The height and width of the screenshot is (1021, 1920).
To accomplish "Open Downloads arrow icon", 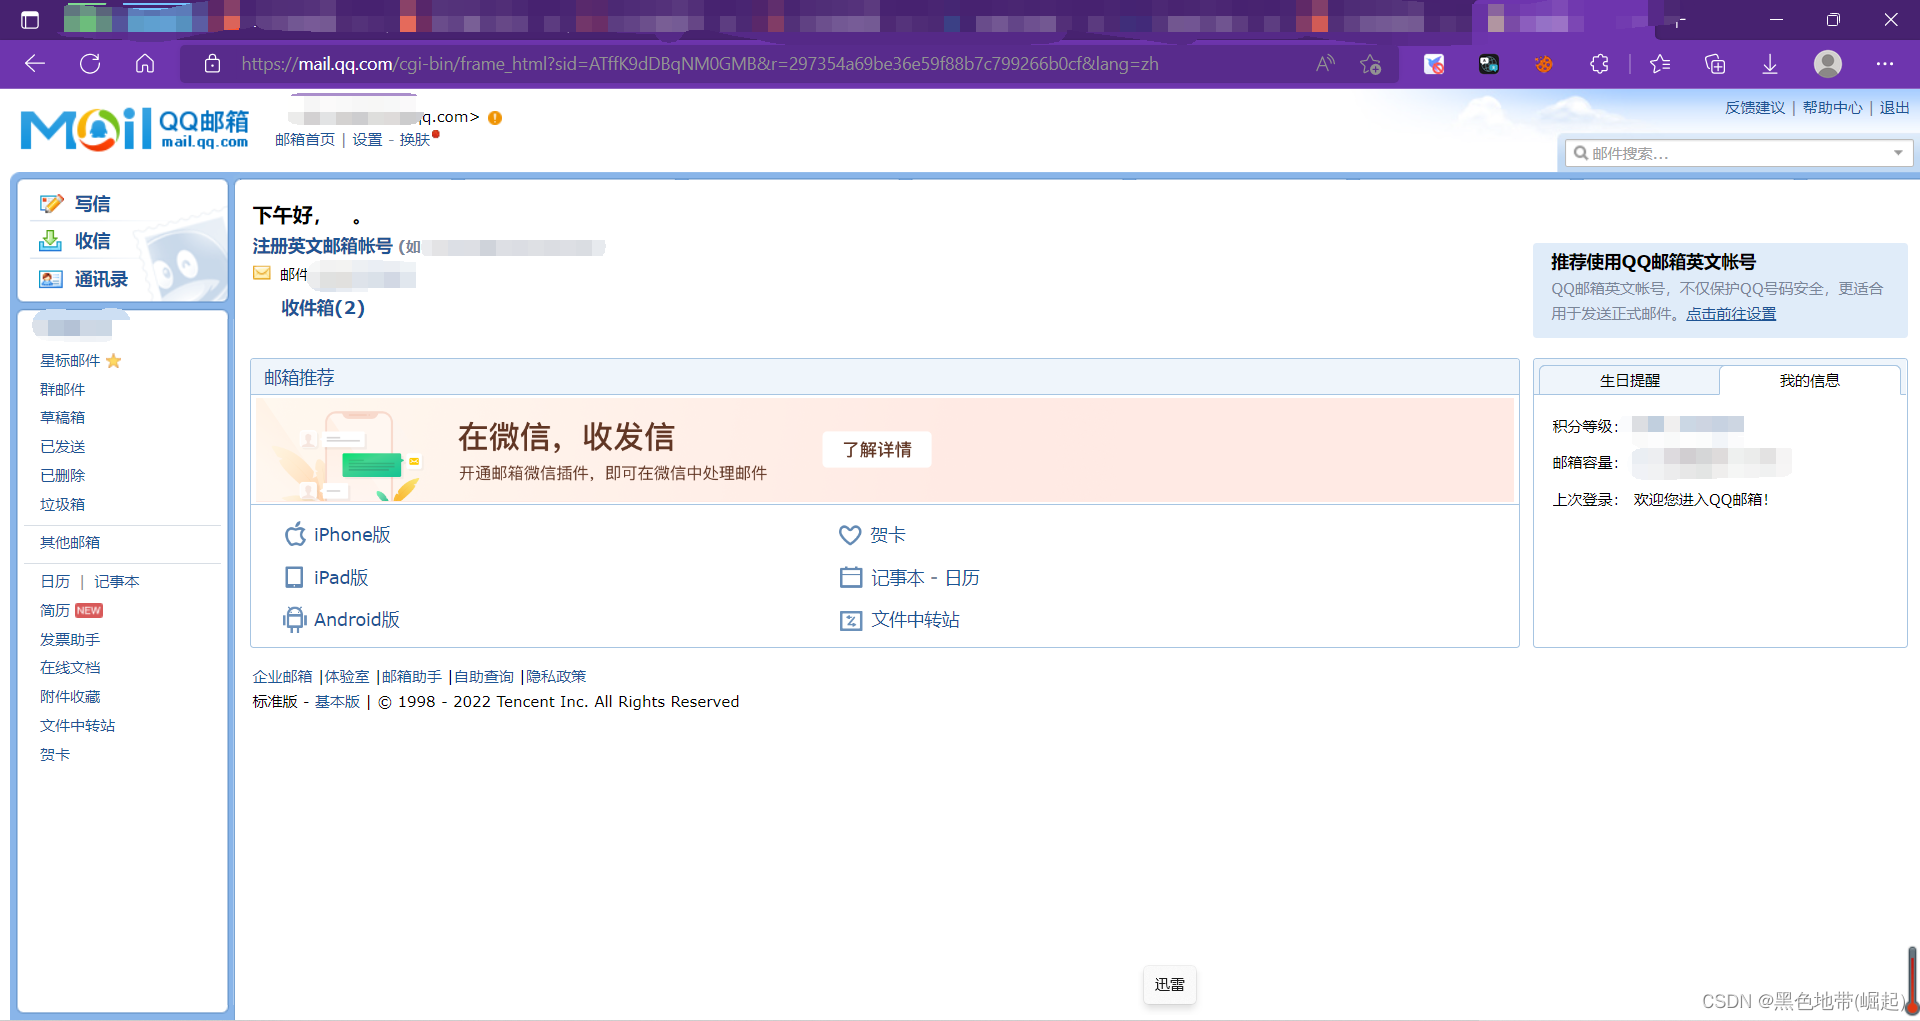I will pyautogui.click(x=1770, y=64).
